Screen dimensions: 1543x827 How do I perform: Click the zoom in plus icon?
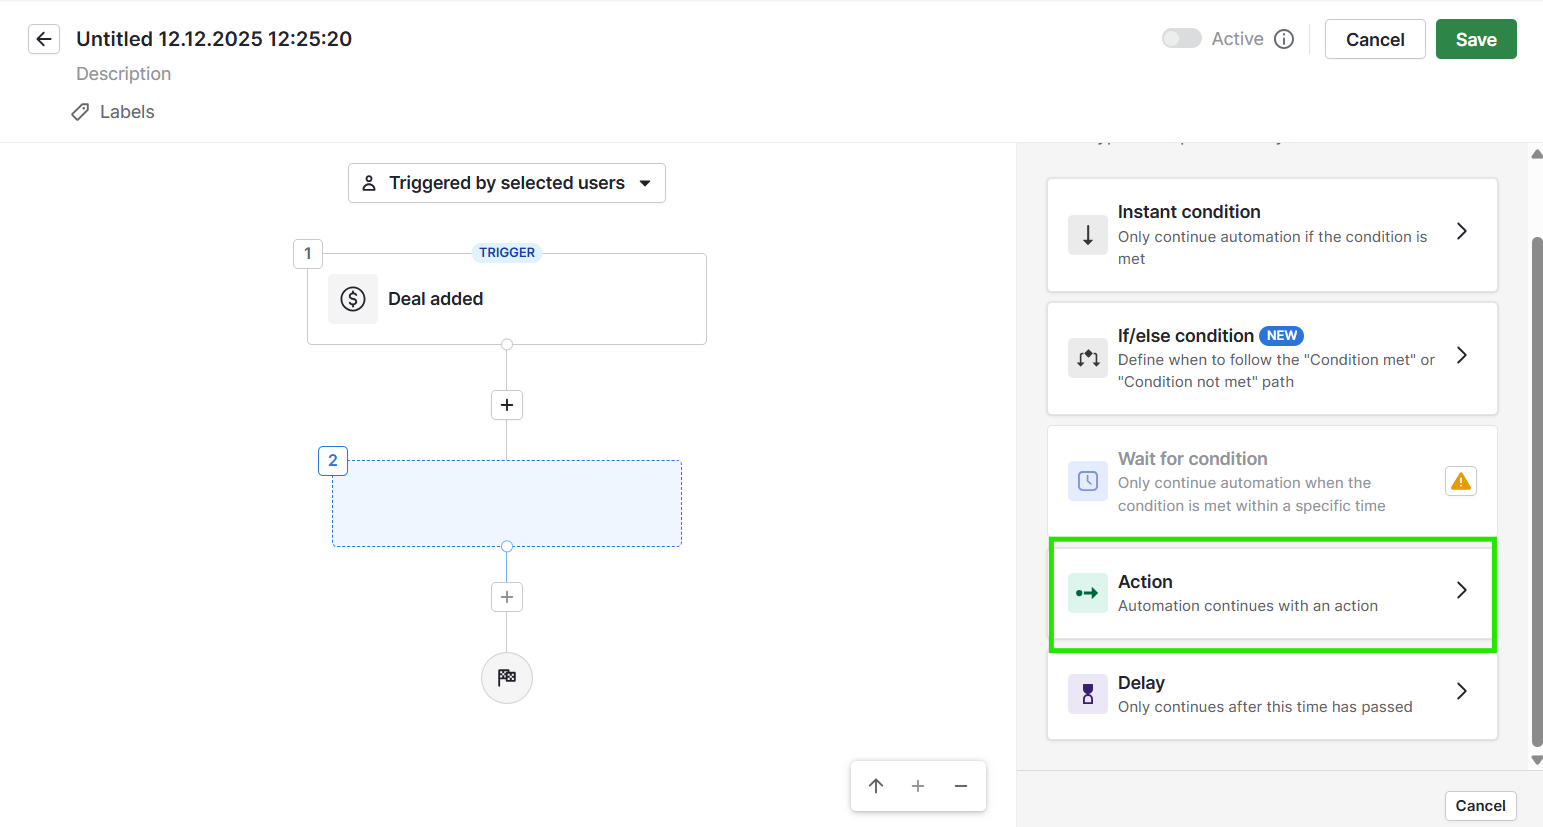[918, 786]
